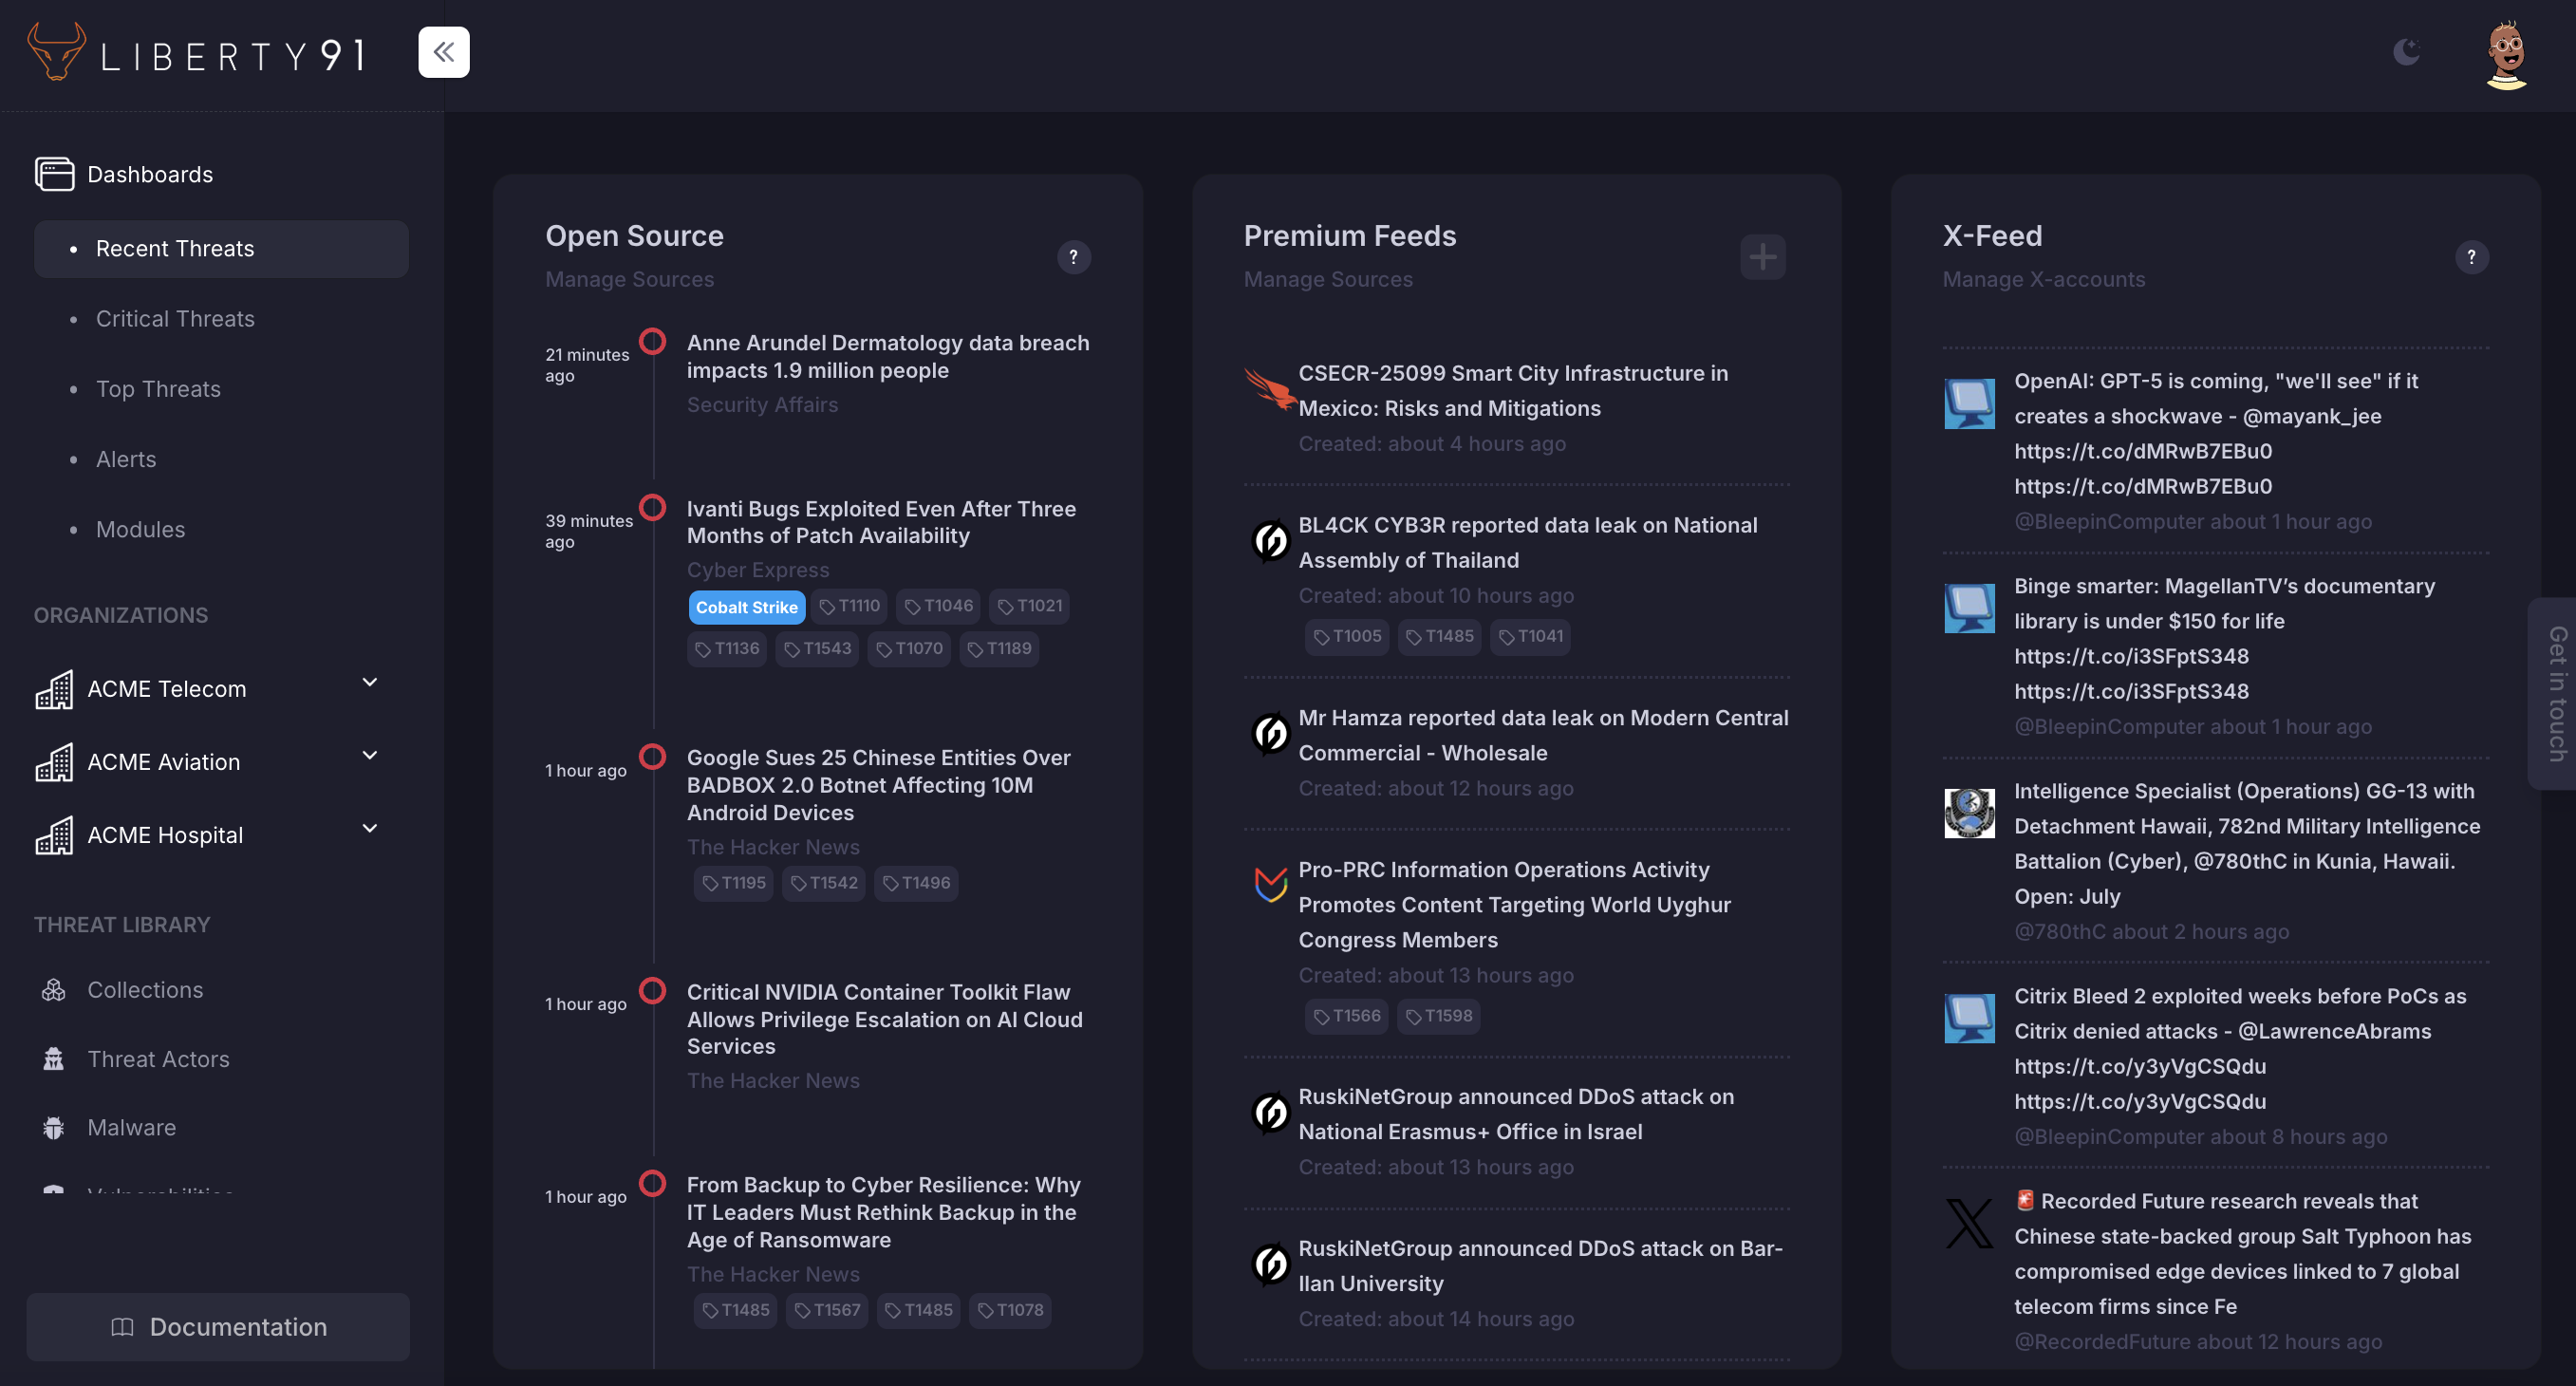This screenshot has height=1386, width=2576.
Task: Select Recent Threats in sidebar
Action: (x=221, y=249)
